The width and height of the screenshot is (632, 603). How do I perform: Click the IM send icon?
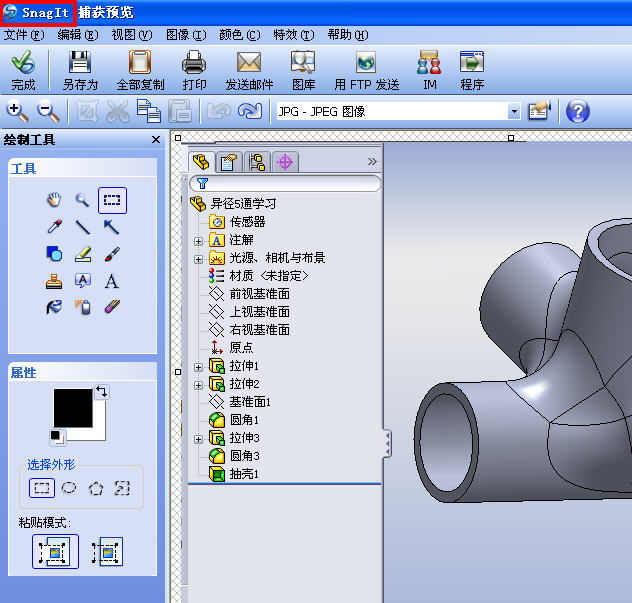tap(429, 62)
